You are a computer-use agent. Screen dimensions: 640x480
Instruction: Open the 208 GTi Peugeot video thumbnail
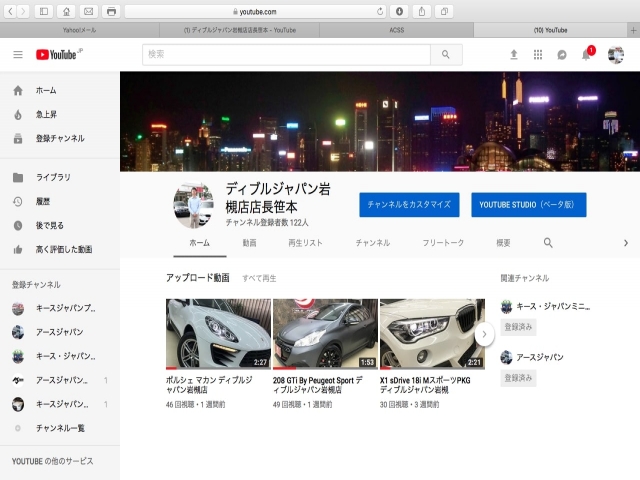click(325, 334)
